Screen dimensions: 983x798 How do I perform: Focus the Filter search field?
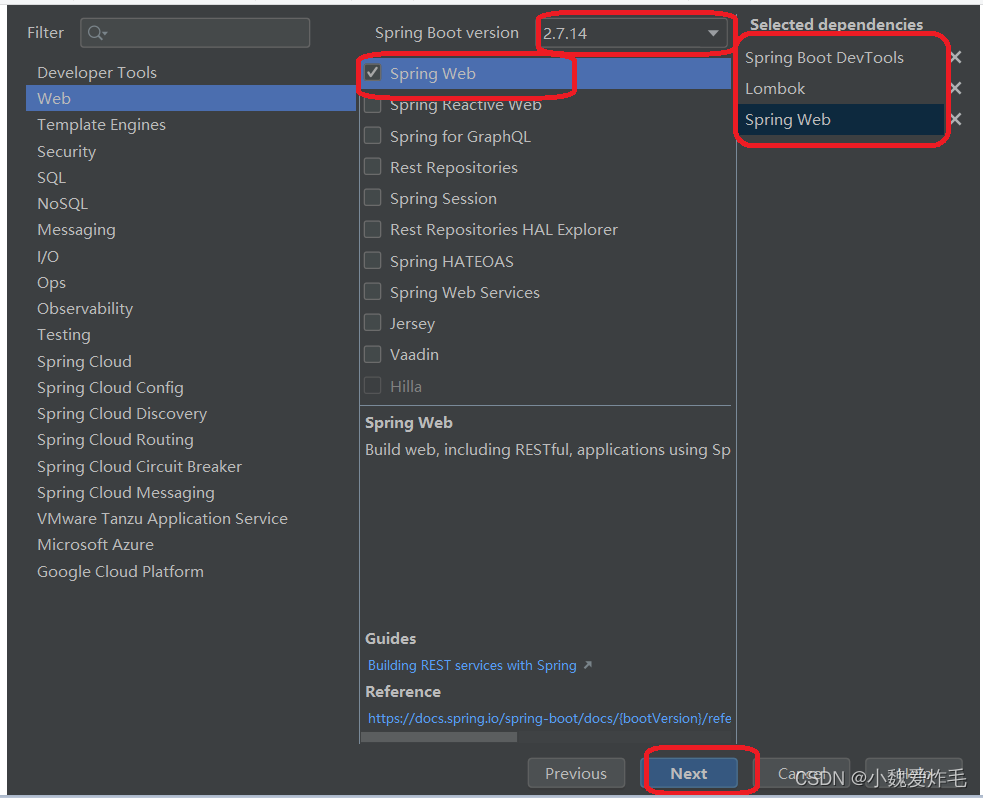coord(195,33)
